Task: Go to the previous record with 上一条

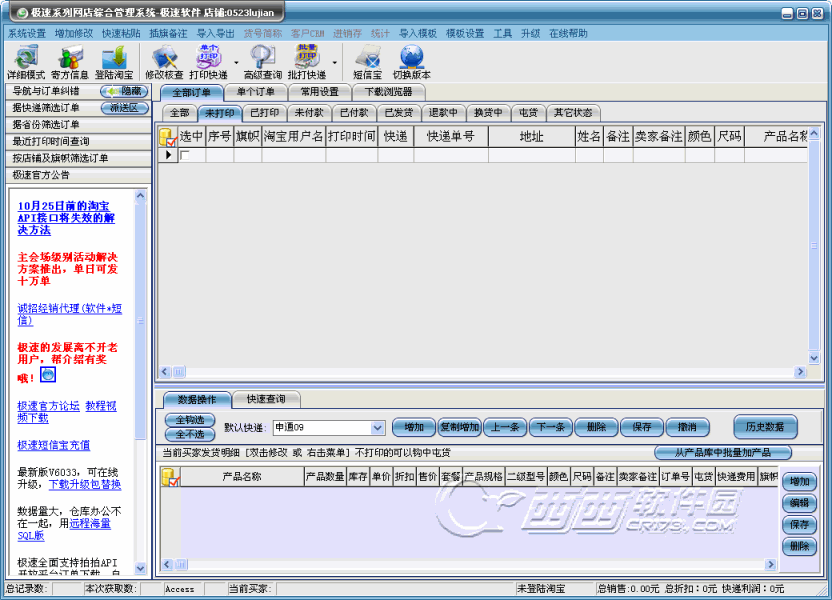Action: 505,427
